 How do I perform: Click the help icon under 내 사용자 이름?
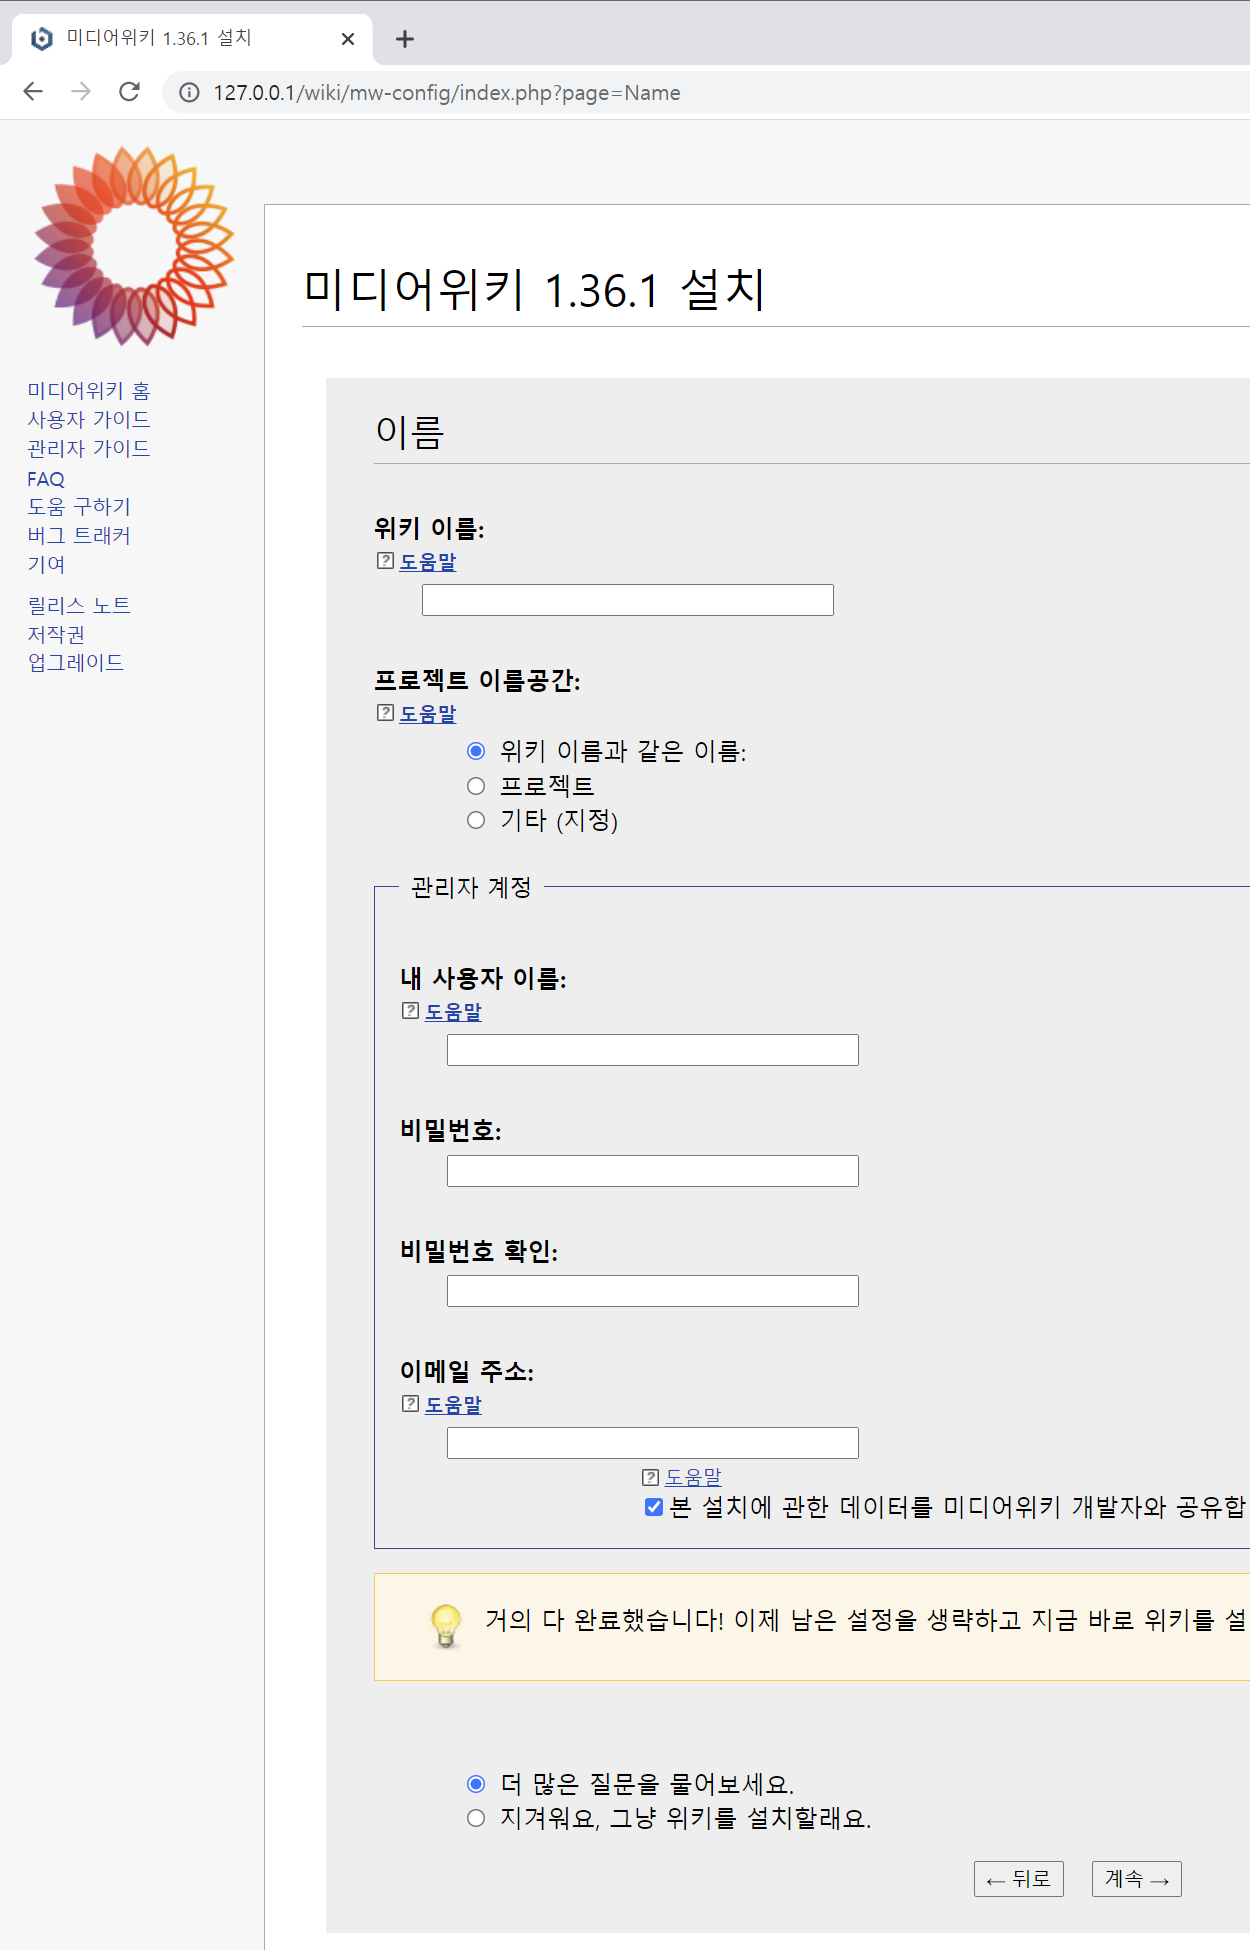[x=410, y=1011]
